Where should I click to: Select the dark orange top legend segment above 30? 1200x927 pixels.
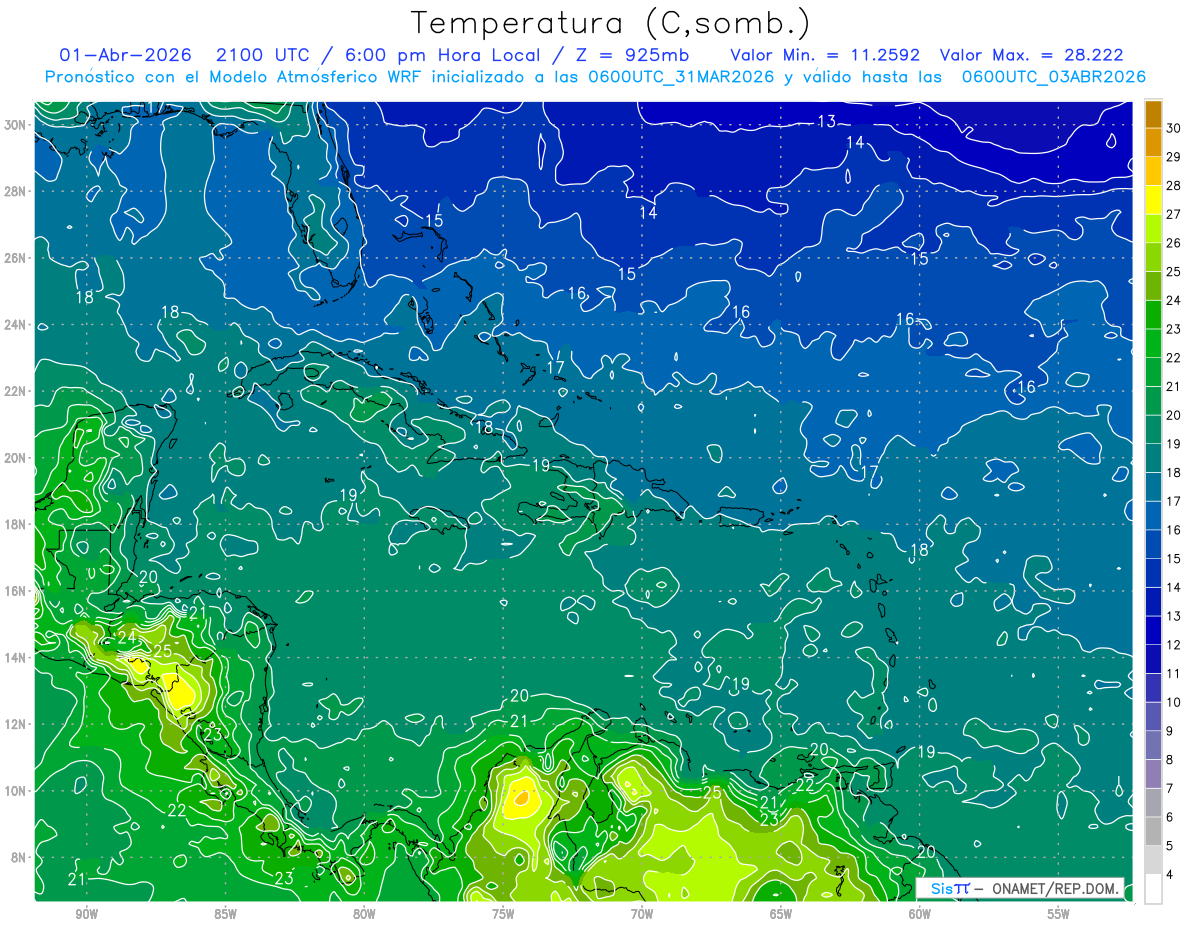[x=1153, y=113]
